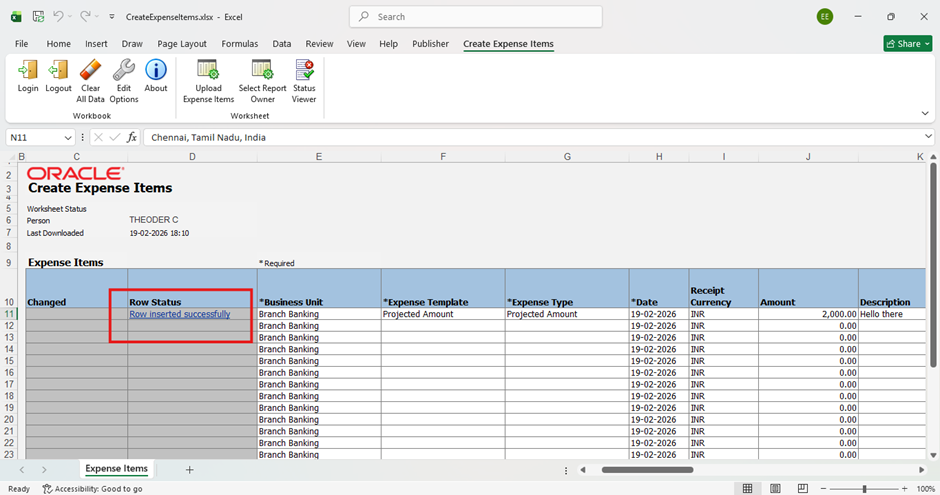The height and width of the screenshot is (495, 940).
Task: Click the Undo arrow icon
Action: 58,17
